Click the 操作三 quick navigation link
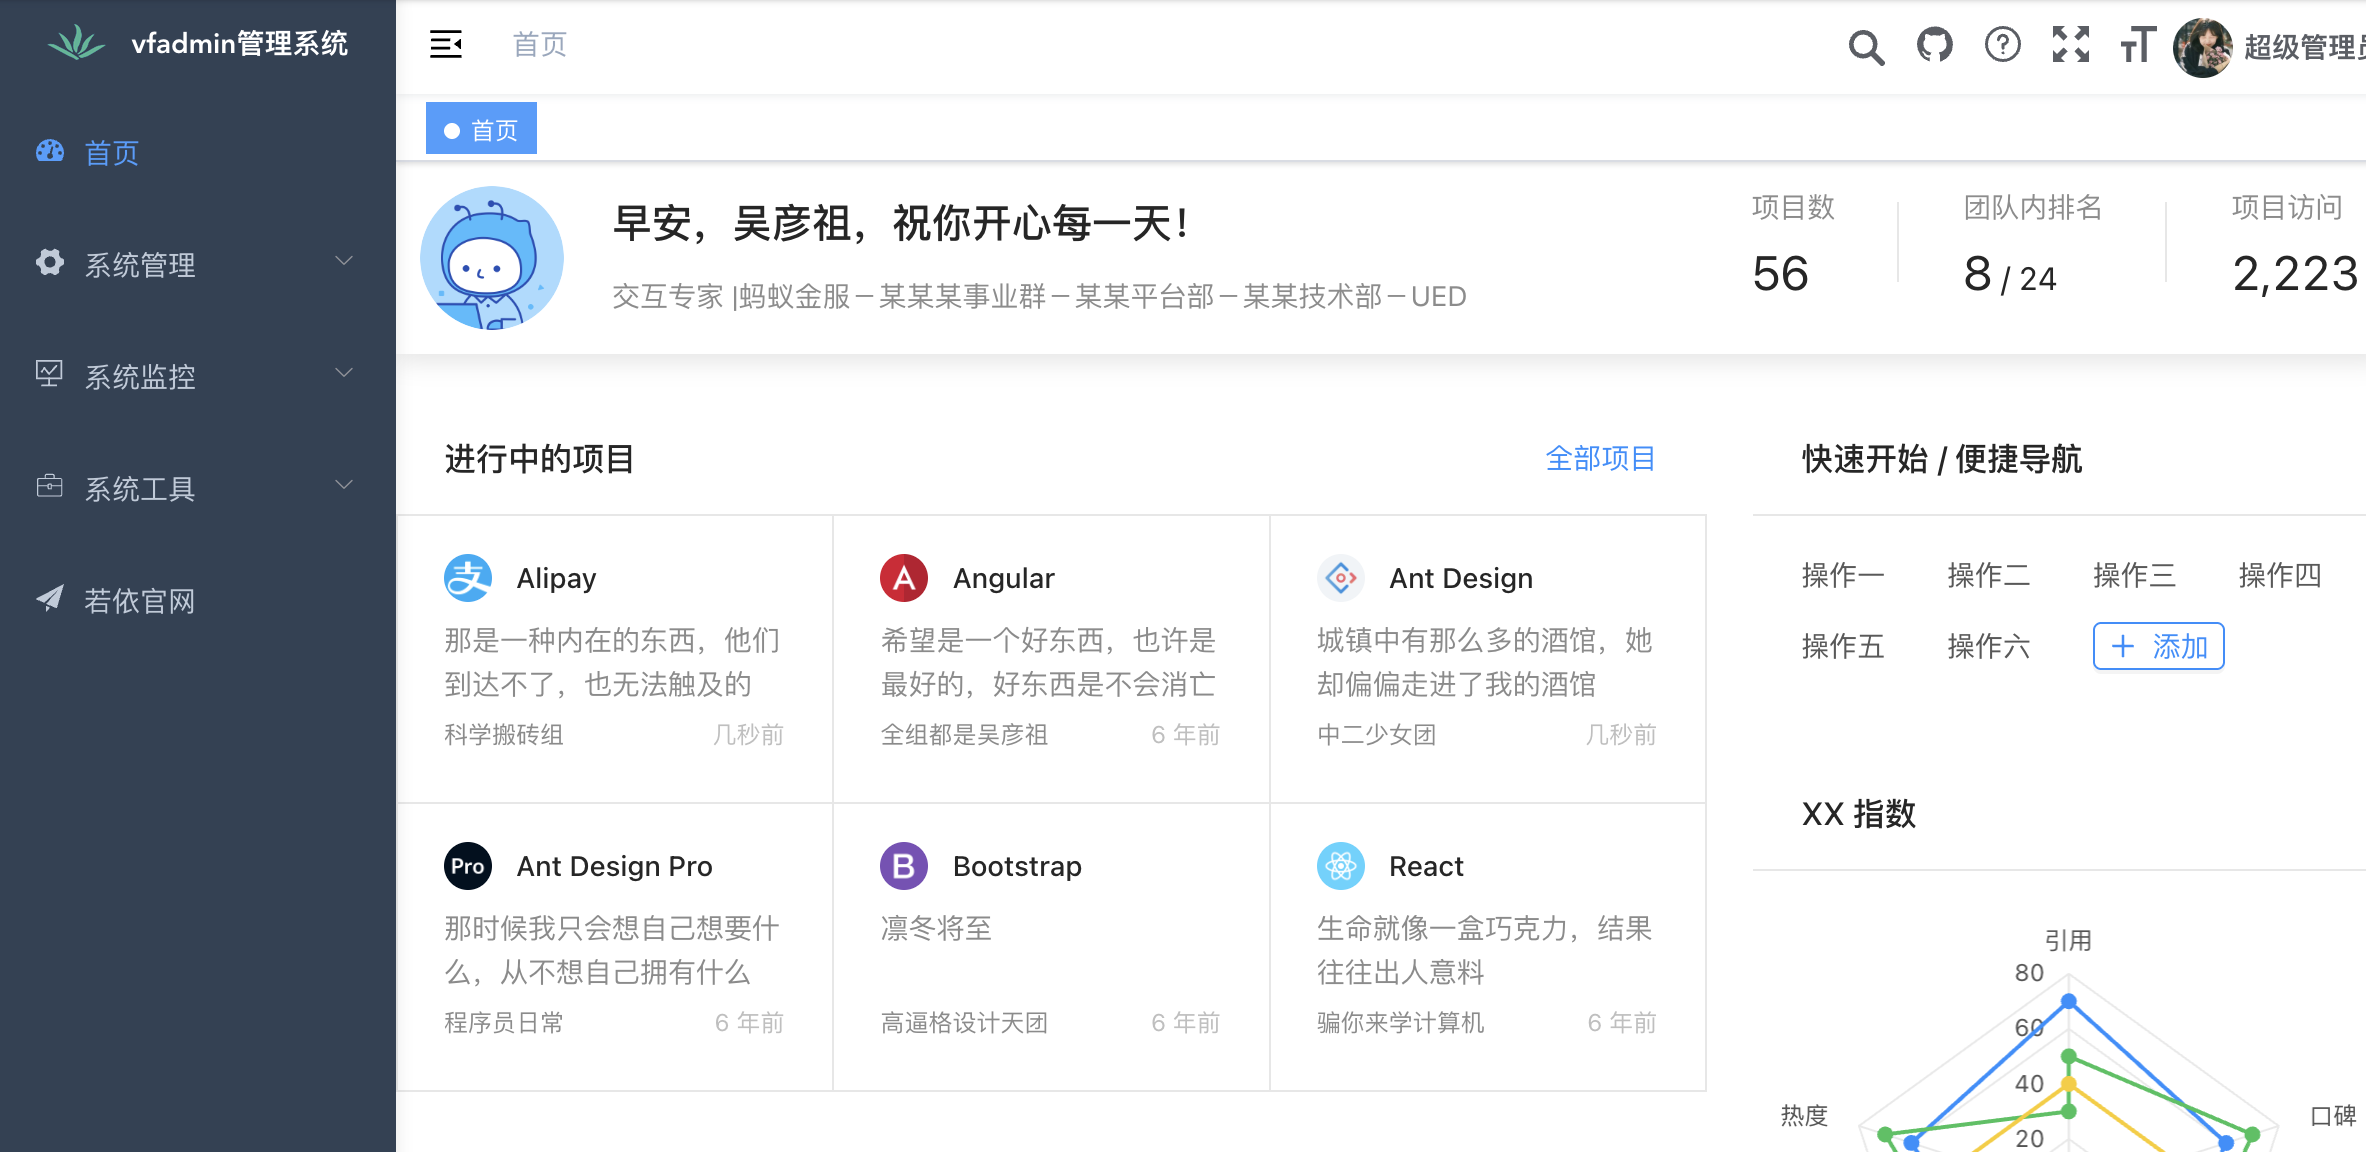This screenshot has height=1152, width=2366. click(x=2134, y=575)
